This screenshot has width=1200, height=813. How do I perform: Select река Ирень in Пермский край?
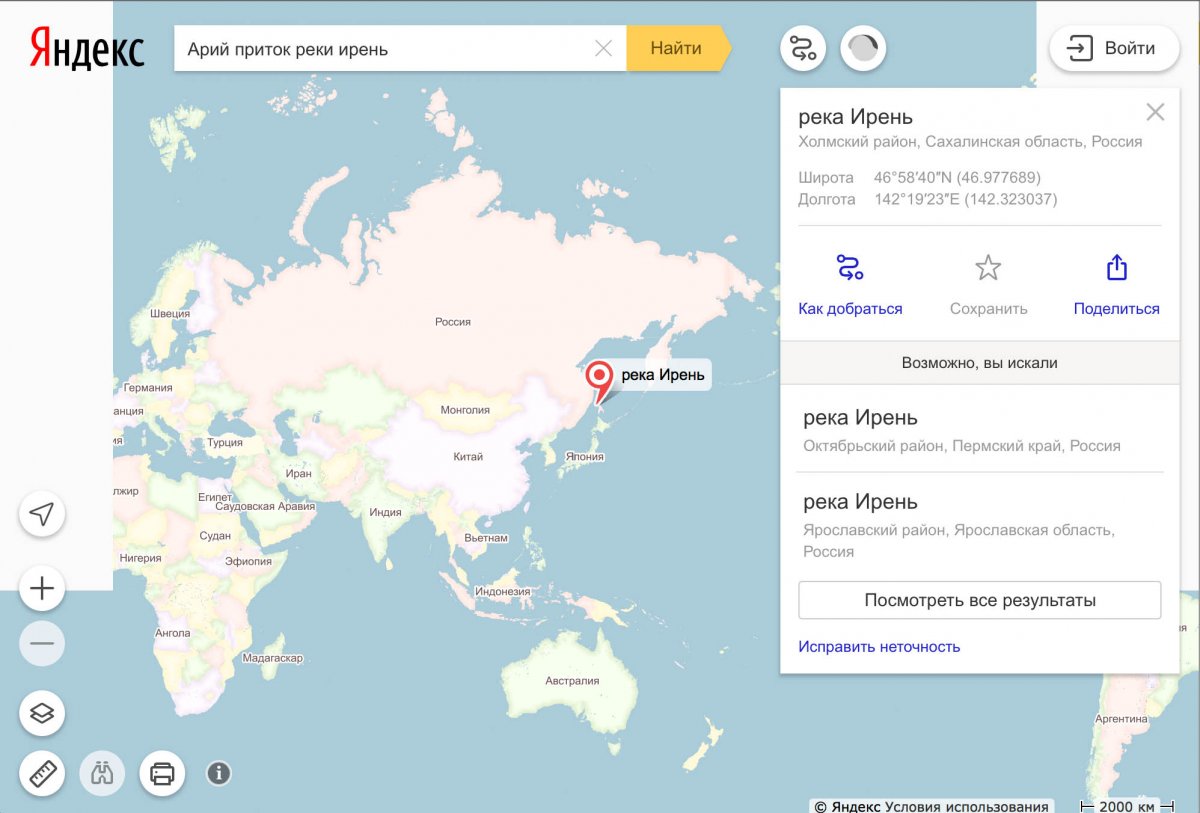point(980,430)
